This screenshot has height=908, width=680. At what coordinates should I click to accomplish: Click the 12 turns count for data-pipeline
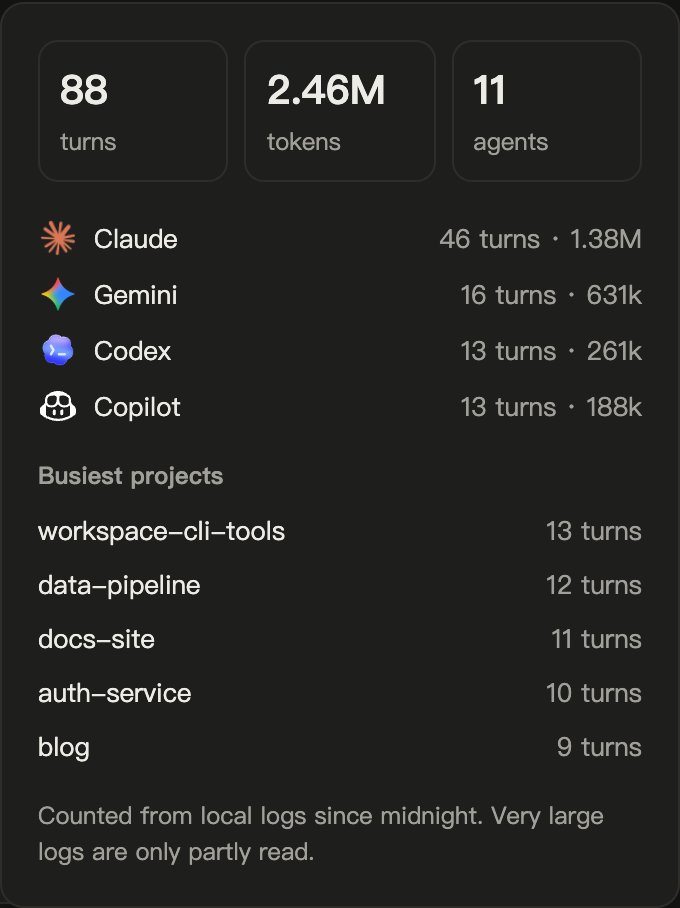pyautogui.click(x=594, y=585)
